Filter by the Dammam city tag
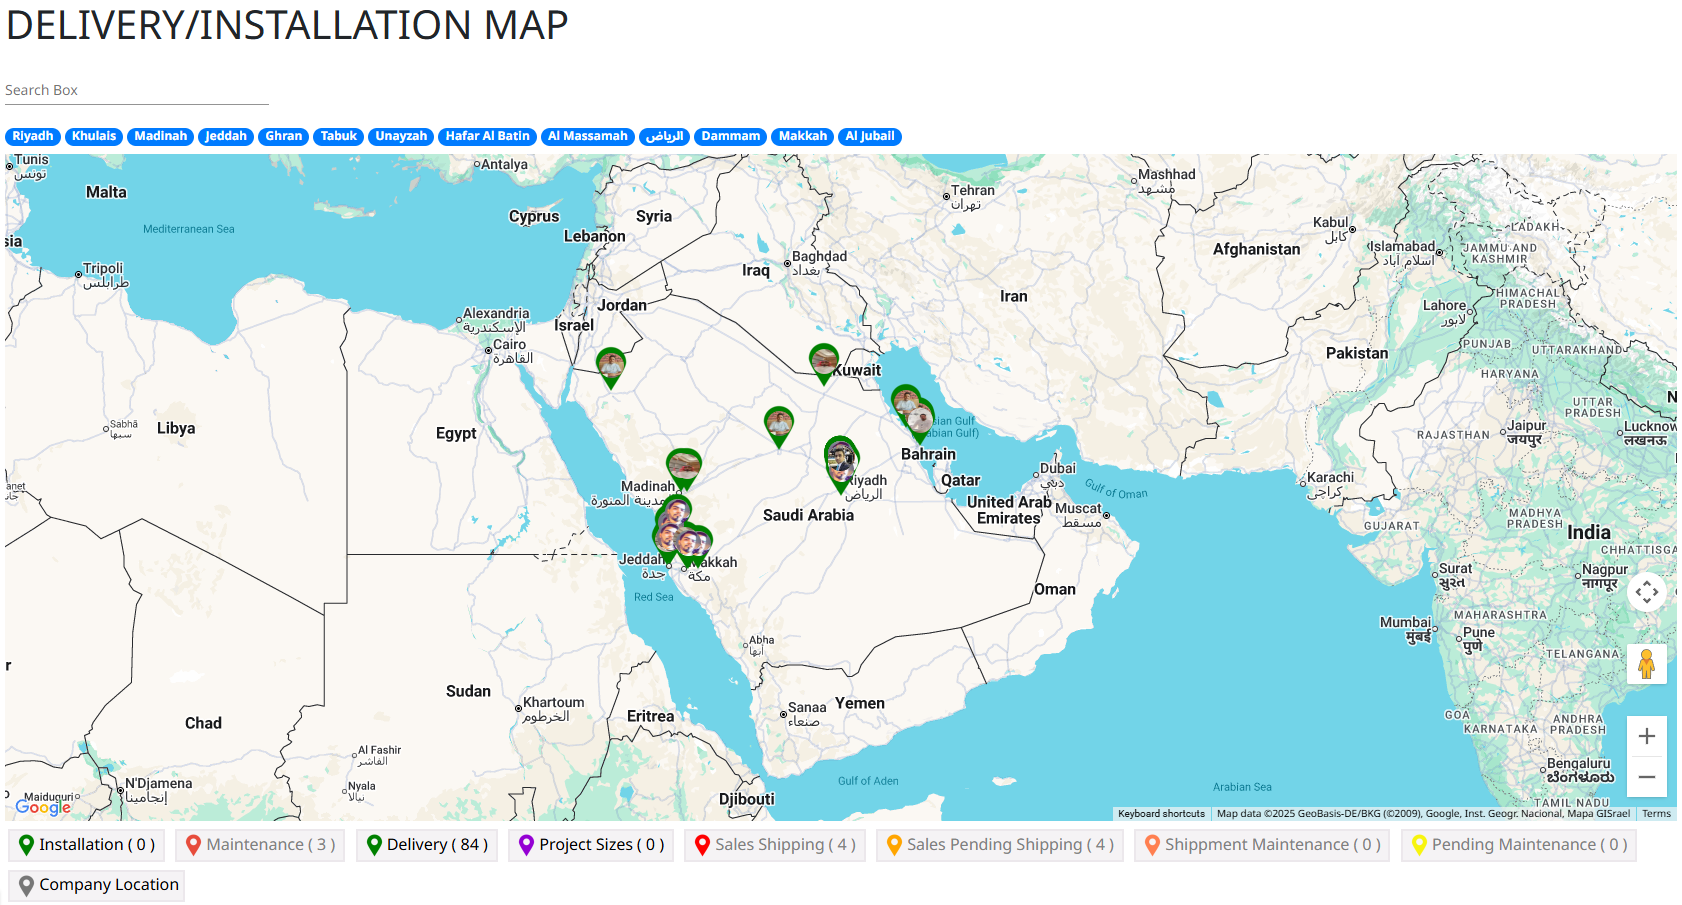This screenshot has width=1682, height=905. [730, 136]
